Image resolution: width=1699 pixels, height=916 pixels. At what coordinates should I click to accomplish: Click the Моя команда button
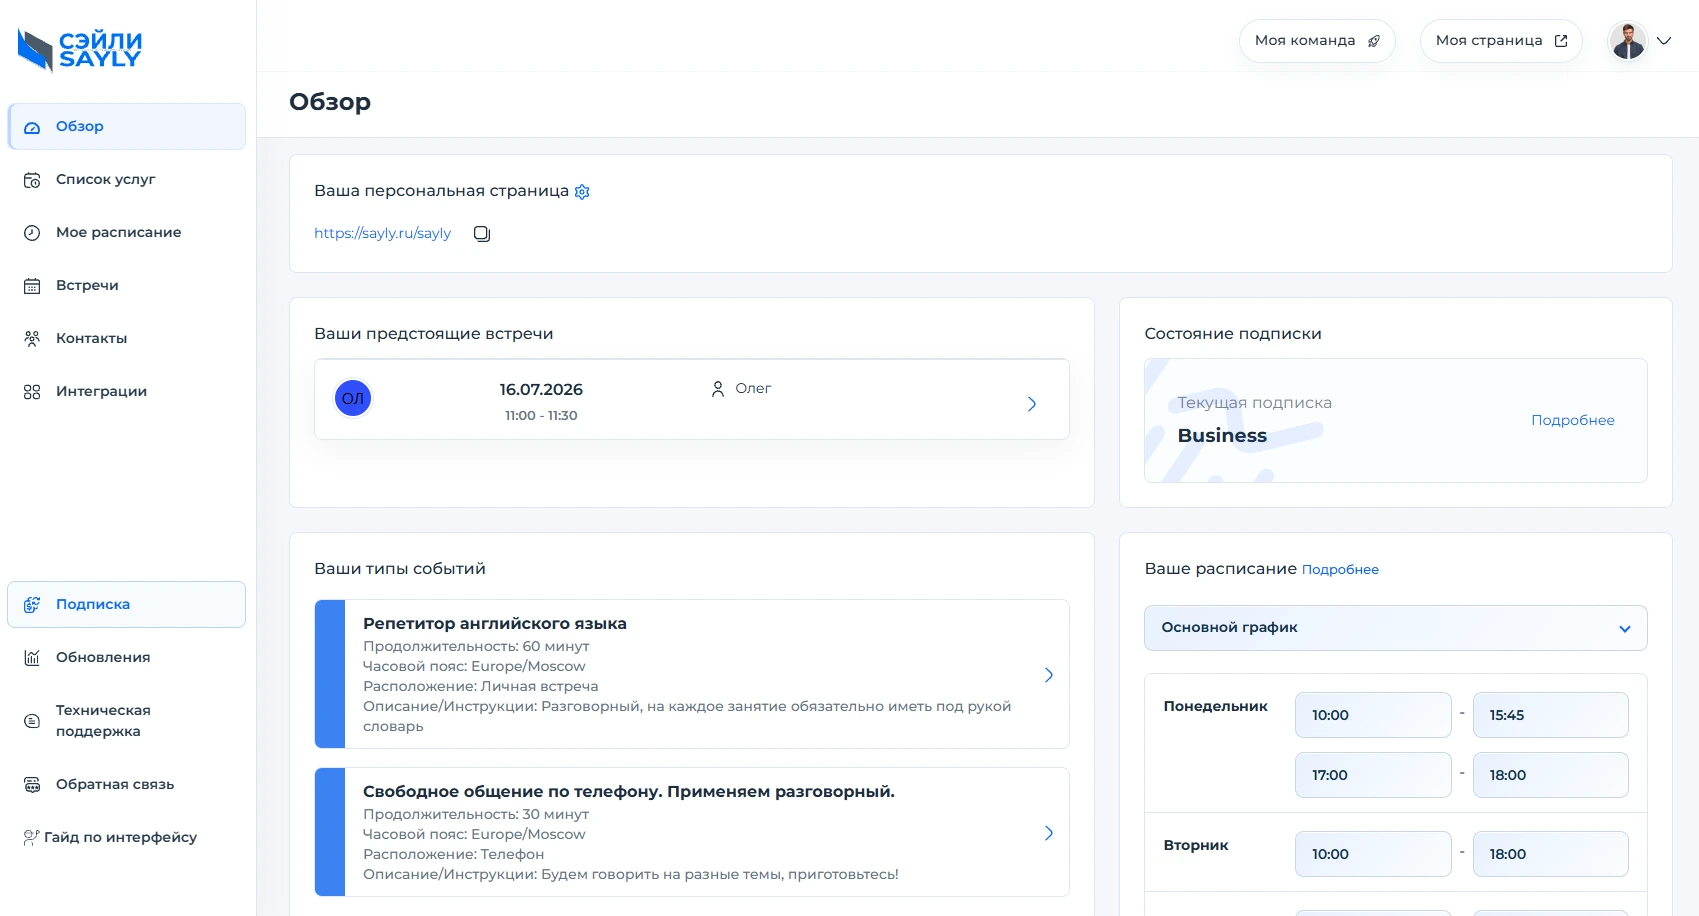pos(1317,41)
